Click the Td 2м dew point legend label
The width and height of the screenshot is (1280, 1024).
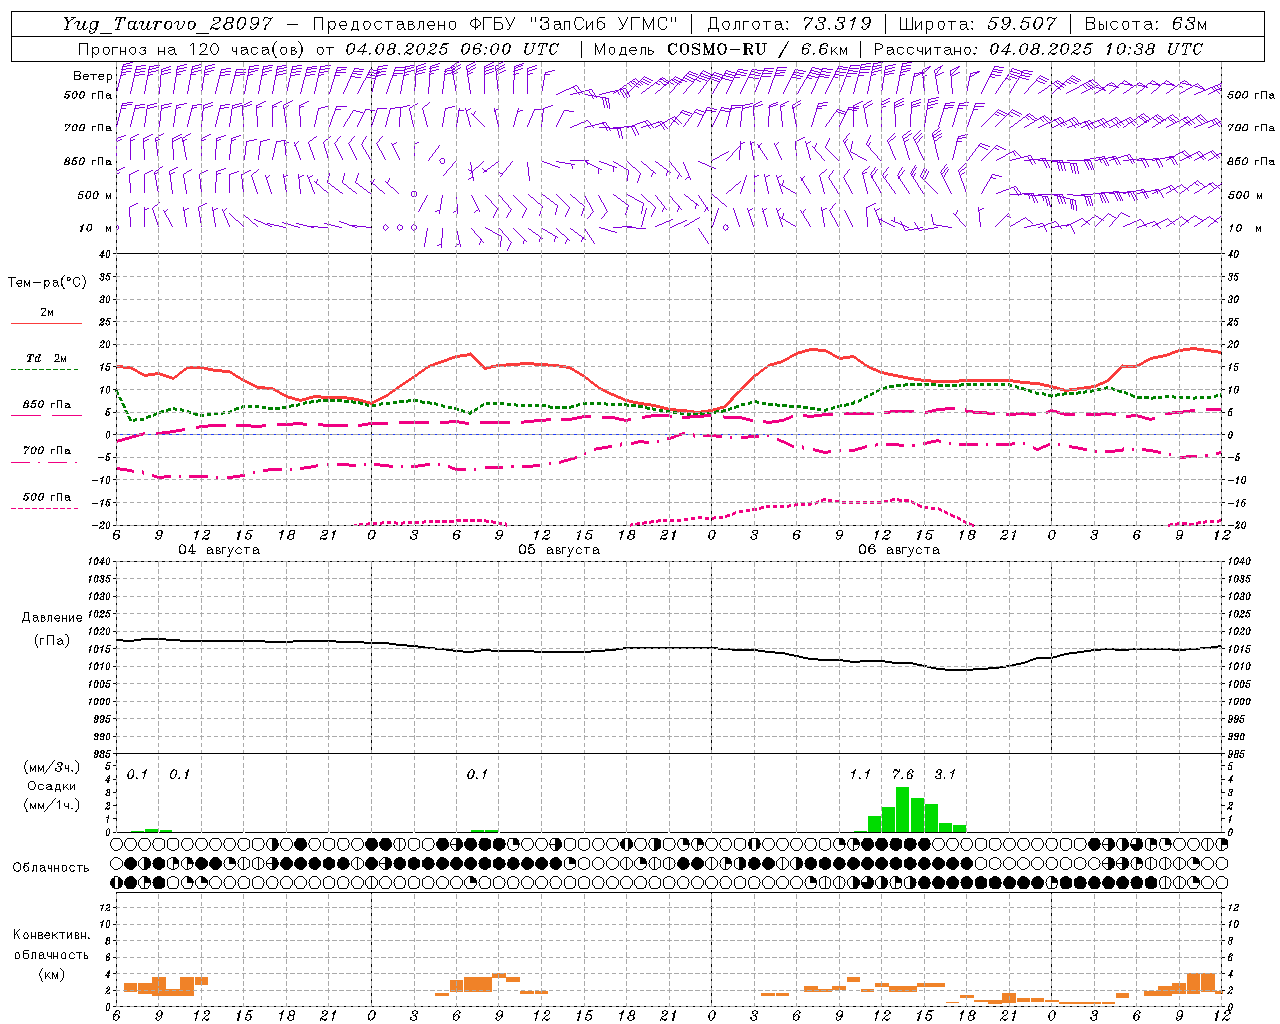tap(46, 358)
